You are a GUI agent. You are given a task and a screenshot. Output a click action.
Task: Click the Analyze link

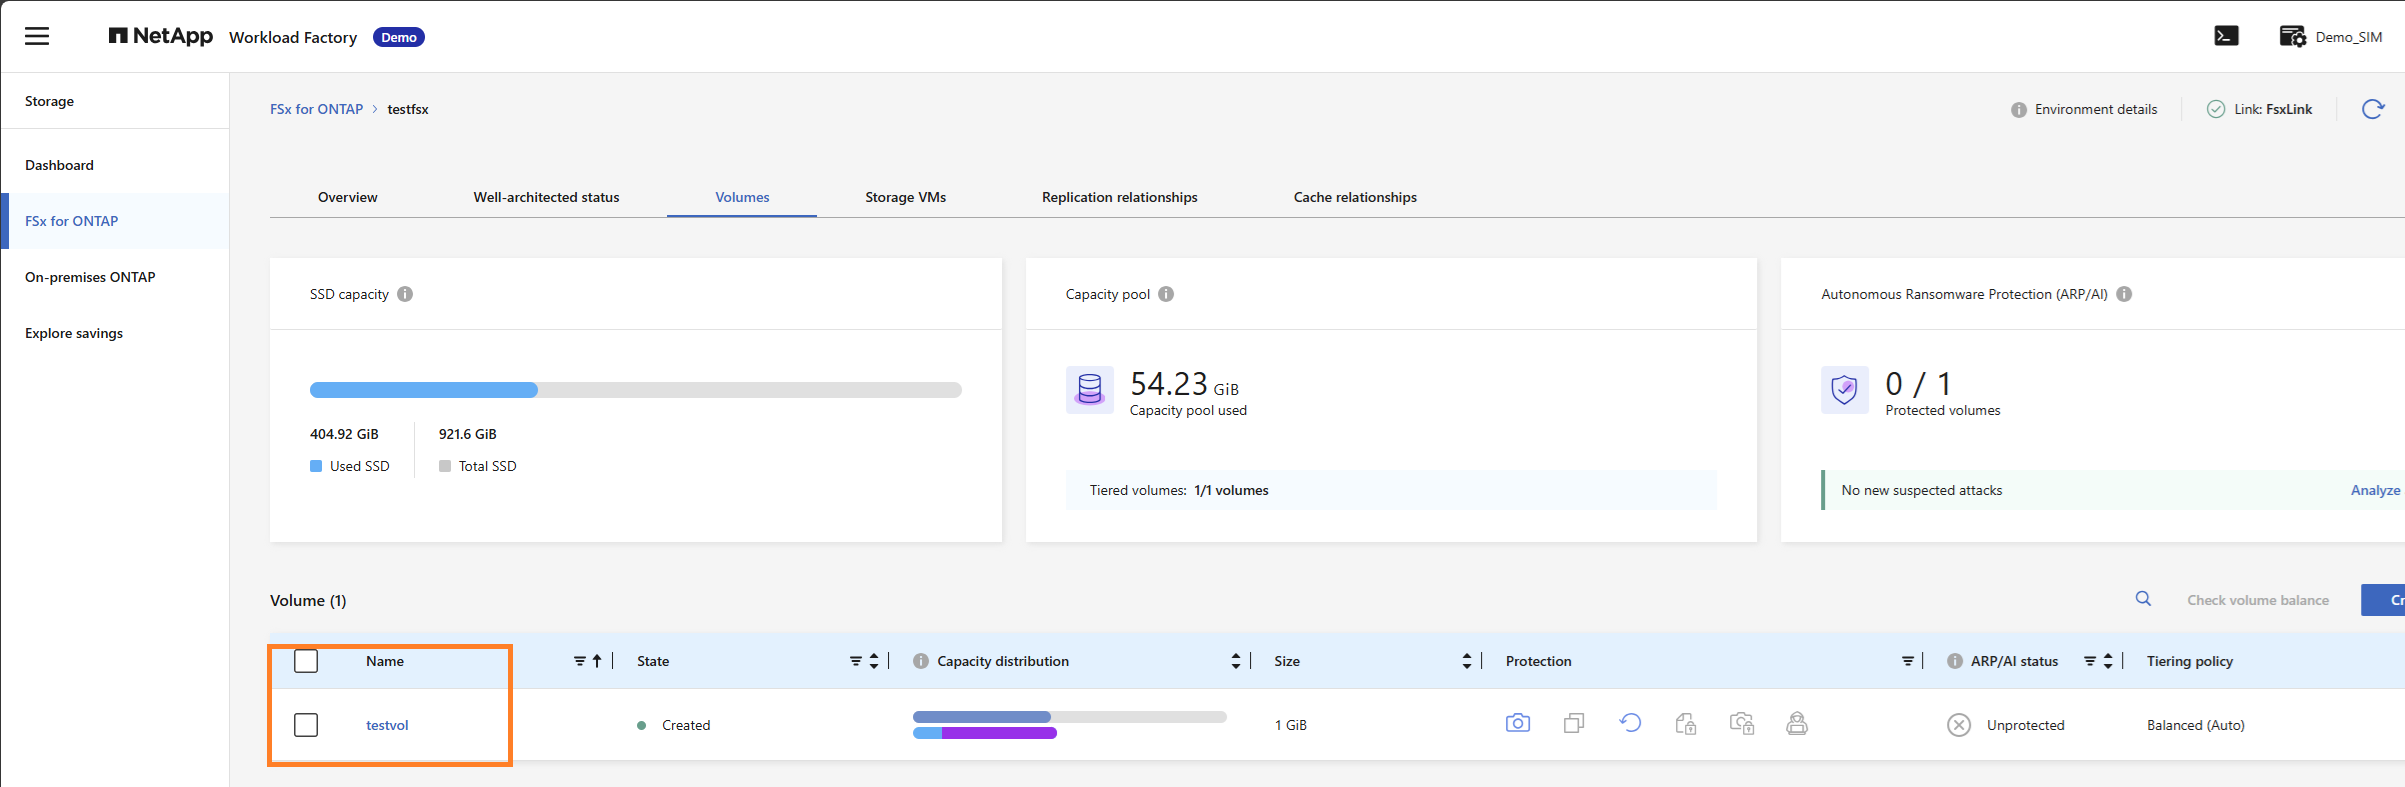(2375, 490)
